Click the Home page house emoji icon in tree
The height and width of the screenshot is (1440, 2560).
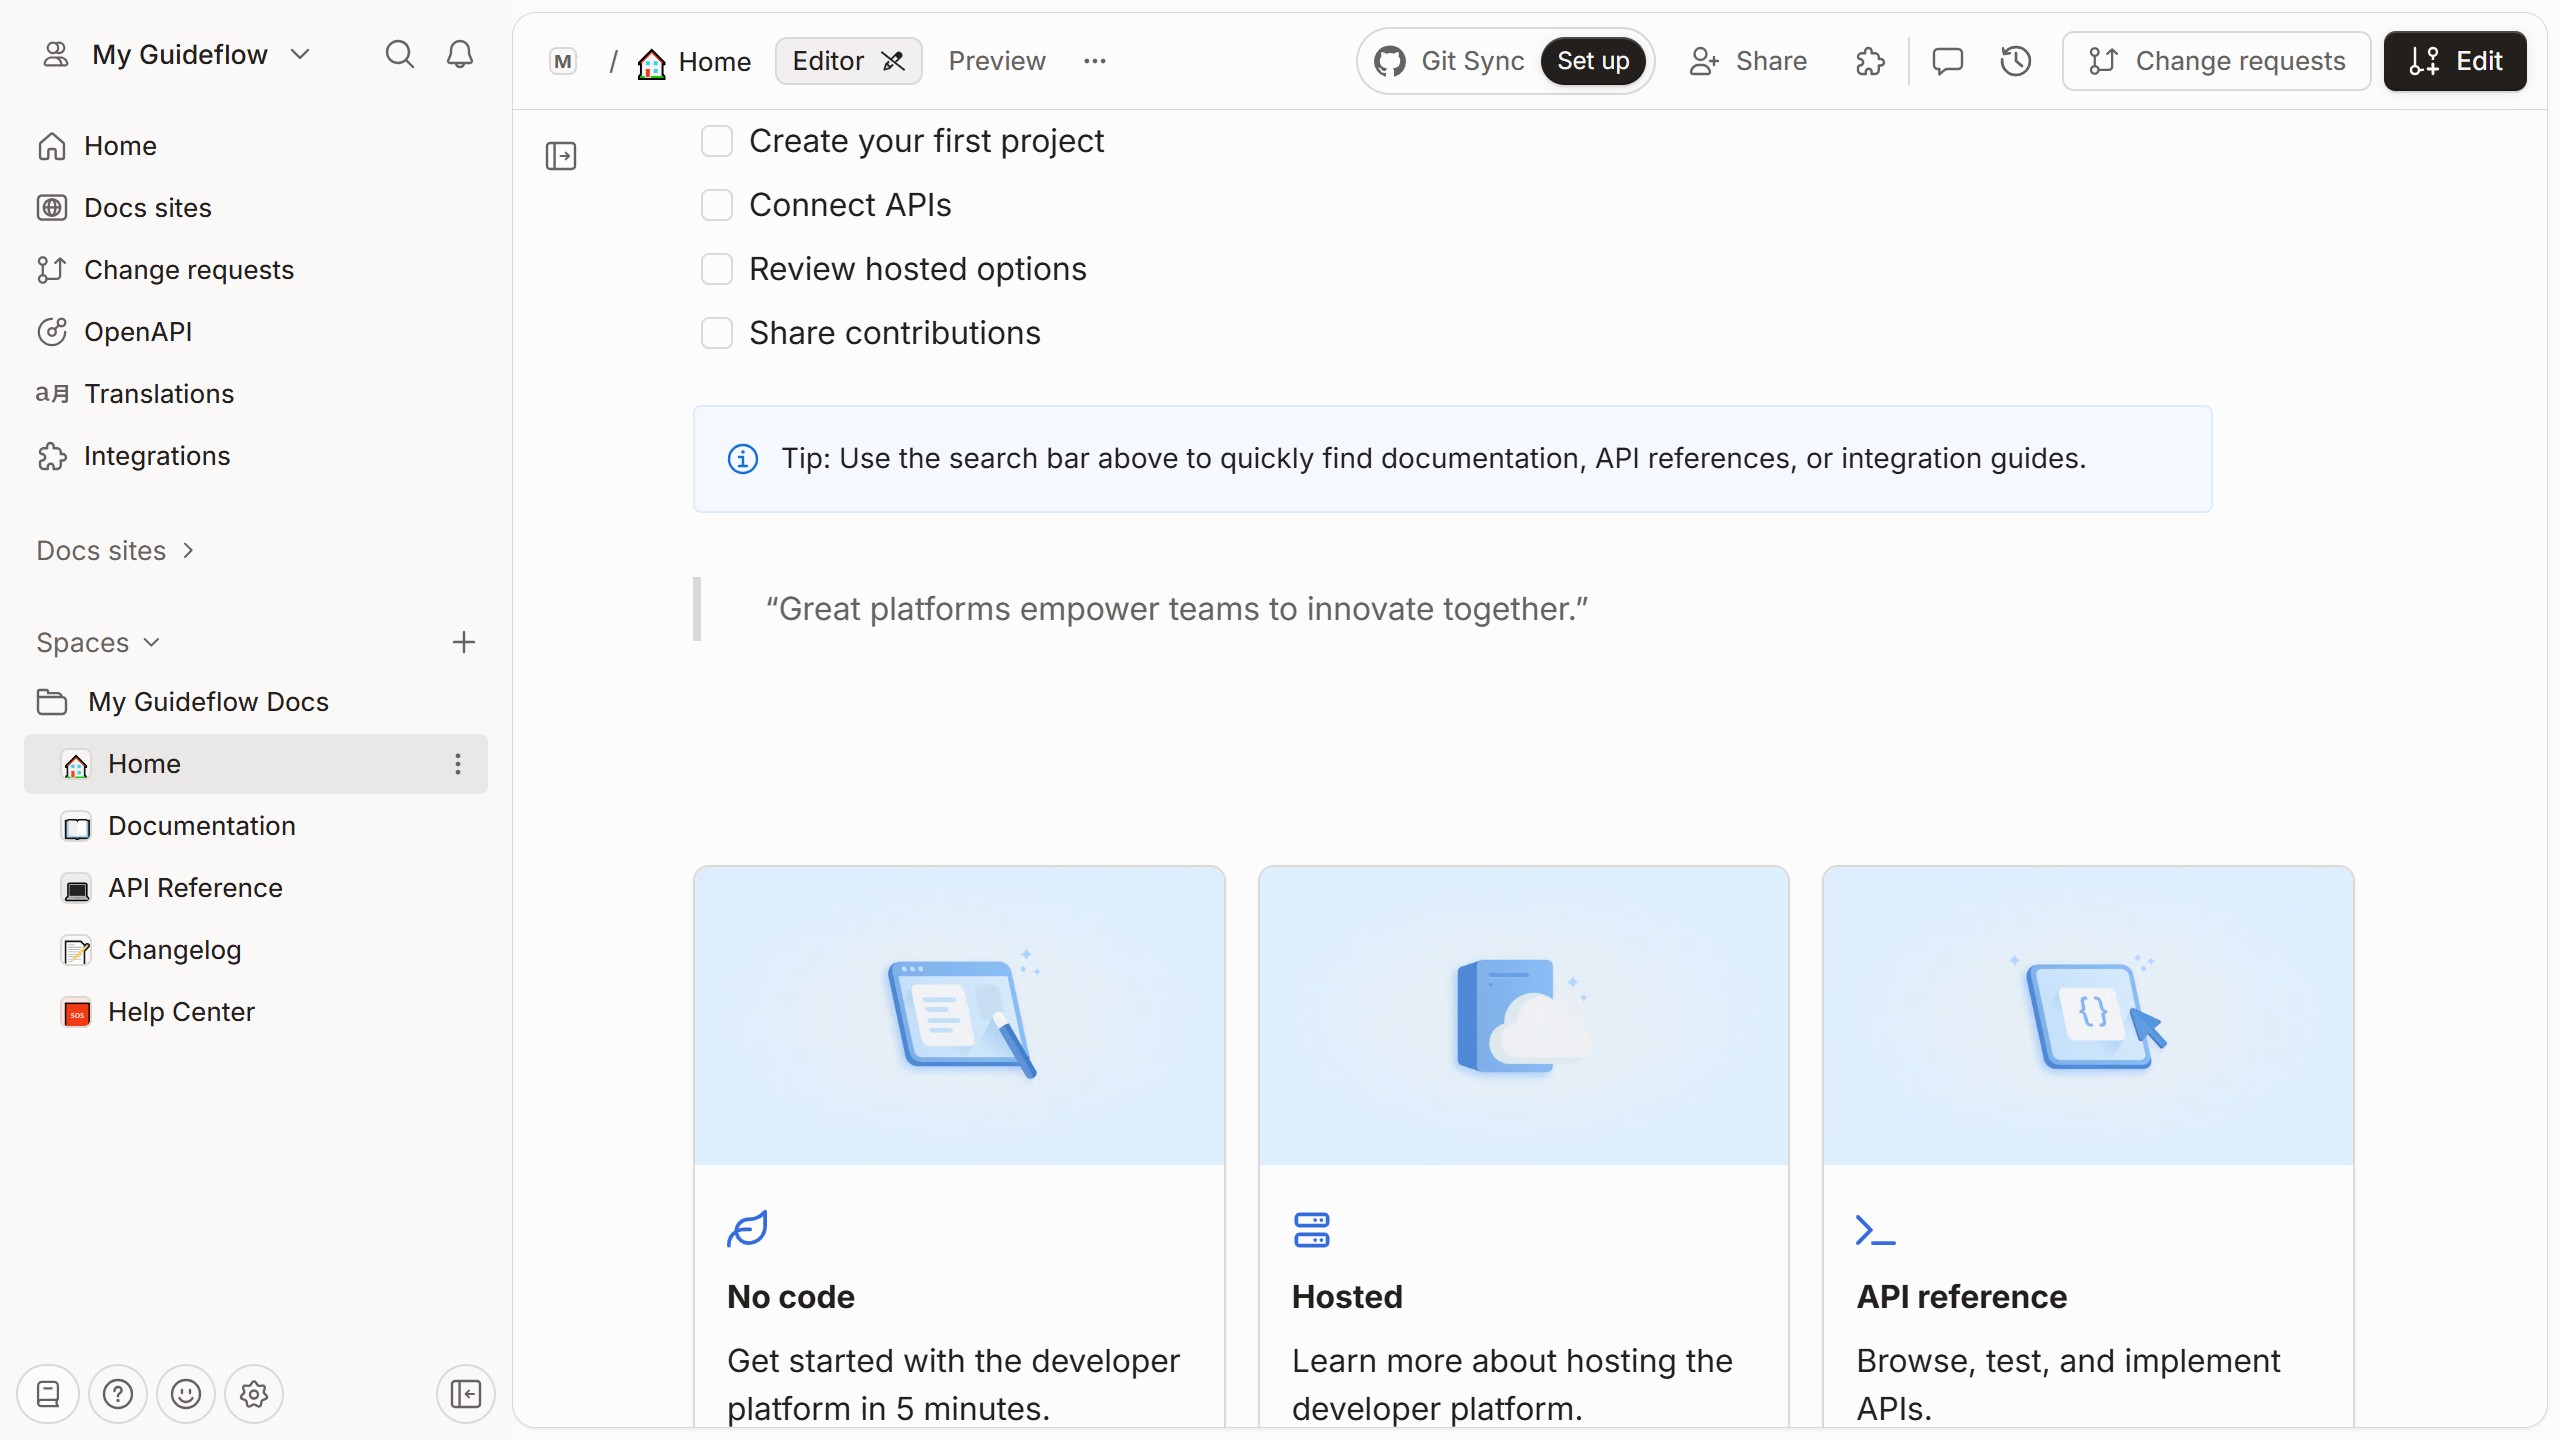click(x=76, y=765)
